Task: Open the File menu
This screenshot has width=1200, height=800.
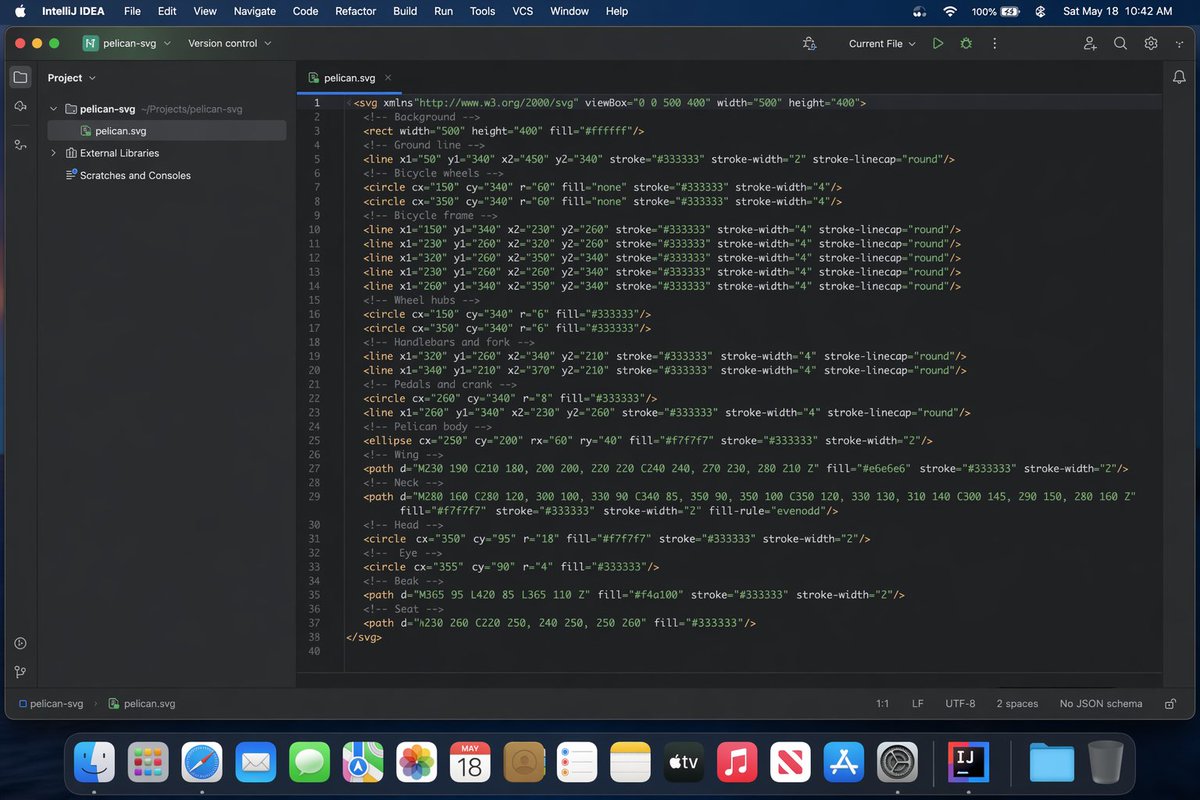Action: click(132, 11)
